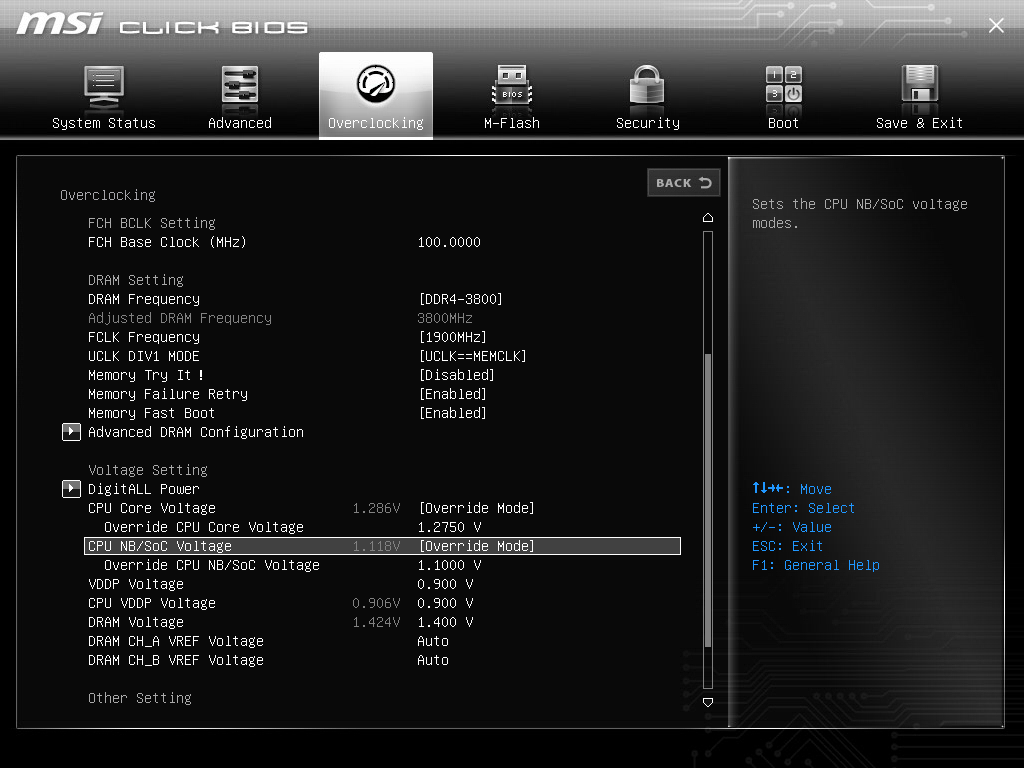
Task: Open the Security padlock icon
Action: tap(647, 86)
